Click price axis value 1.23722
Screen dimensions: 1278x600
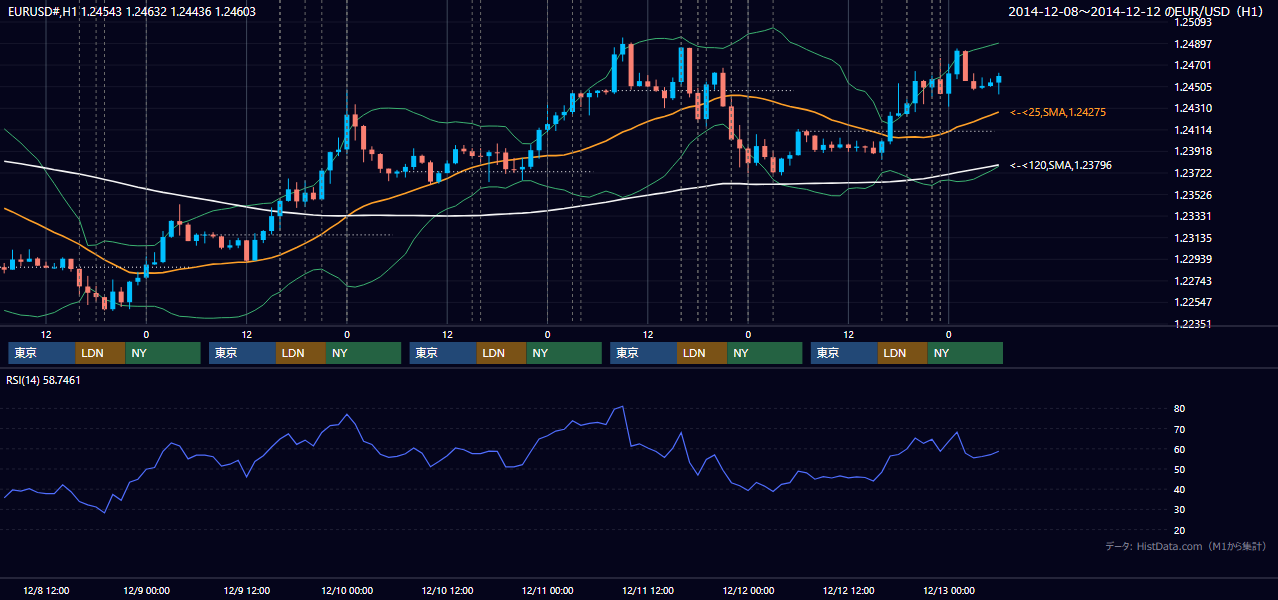1192,173
